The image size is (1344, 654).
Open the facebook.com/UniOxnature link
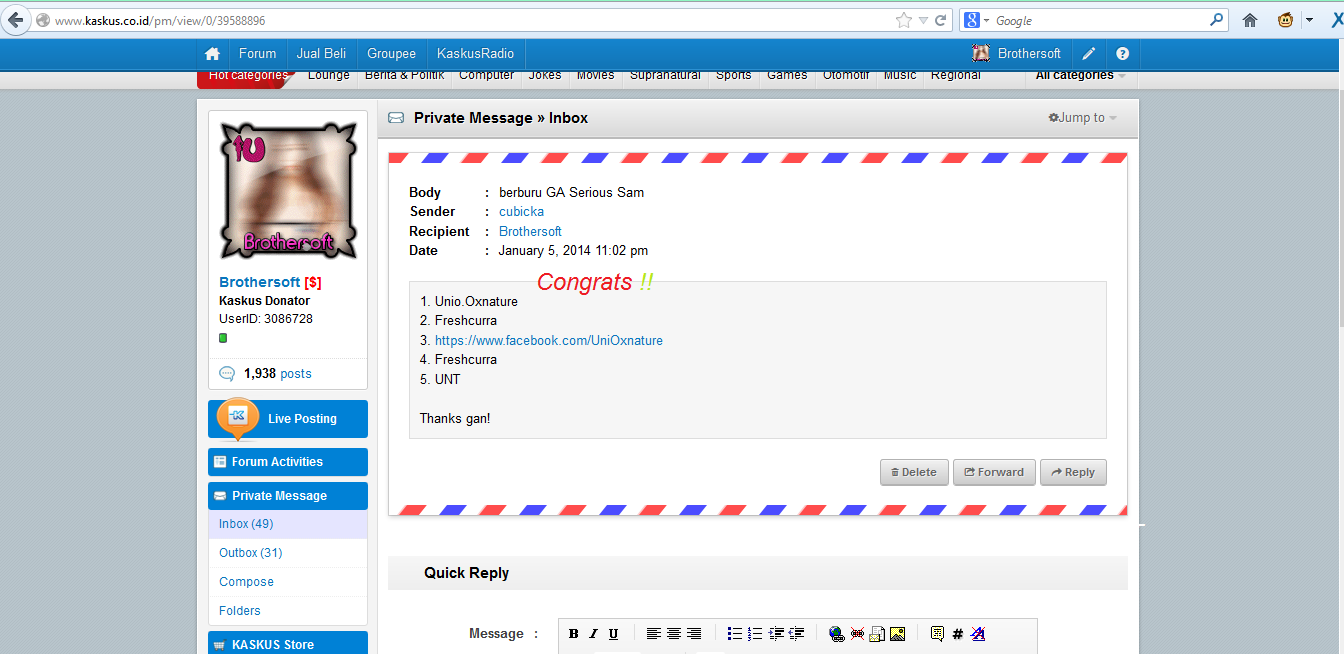[548, 341]
